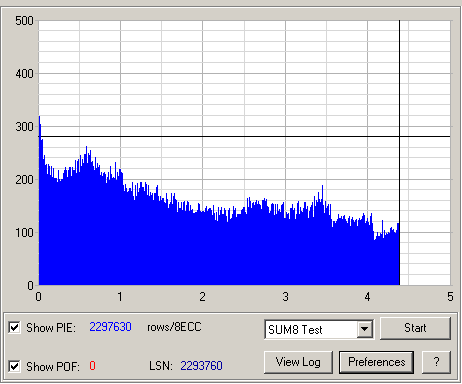
Task: Click the blue spike near 3.5 GB
Action: (322, 187)
